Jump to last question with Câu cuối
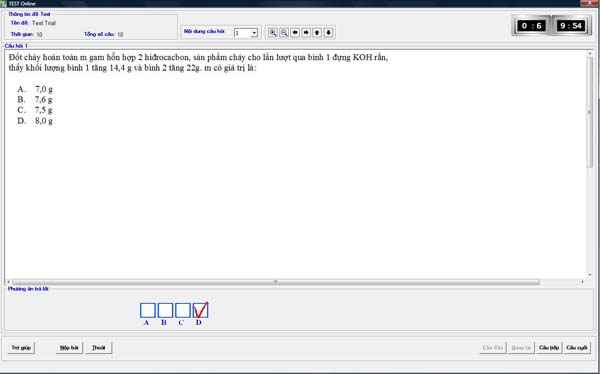600x374 pixels. (577, 348)
